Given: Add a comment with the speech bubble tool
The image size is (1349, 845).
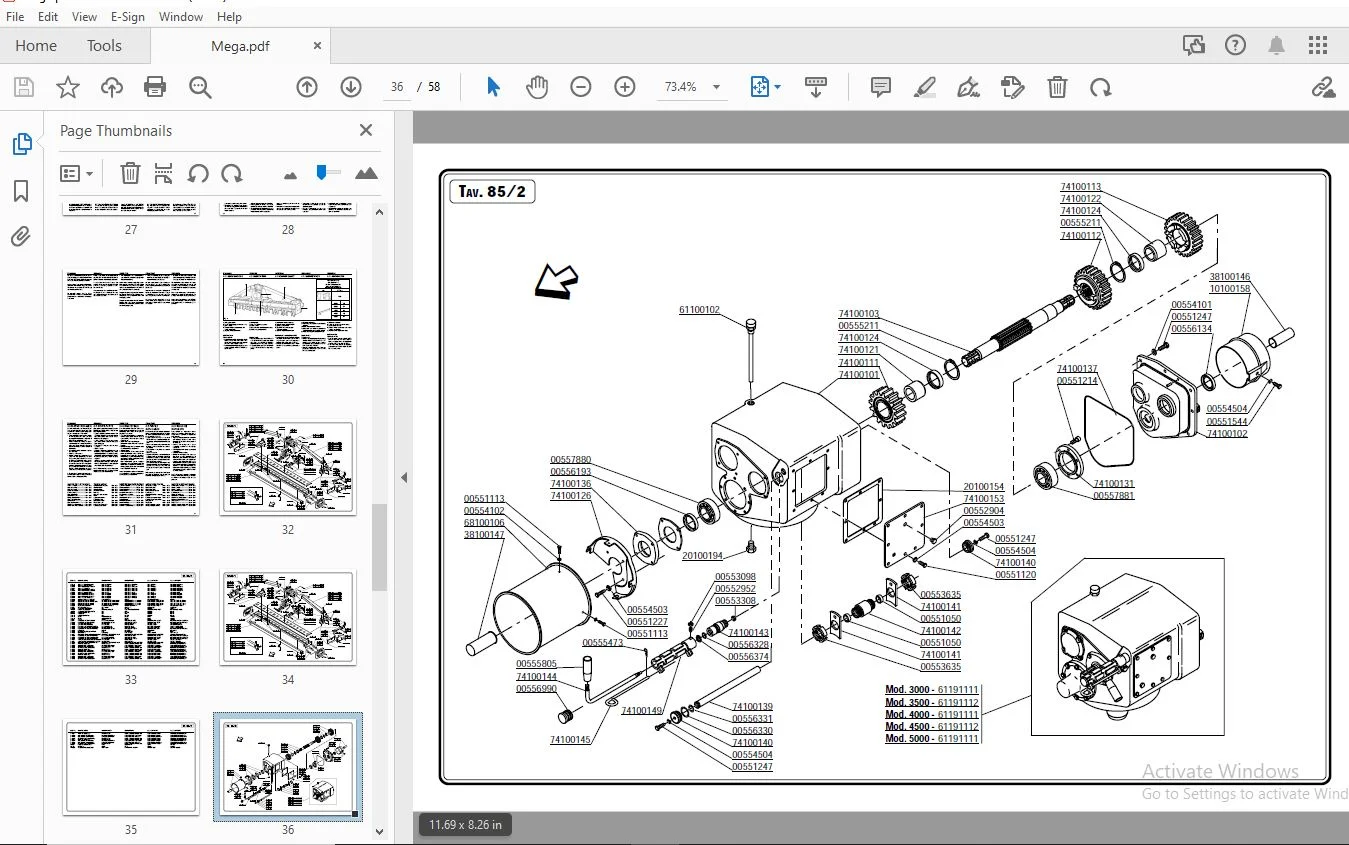Looking at the screenshot, I should [x=881, y=87].
